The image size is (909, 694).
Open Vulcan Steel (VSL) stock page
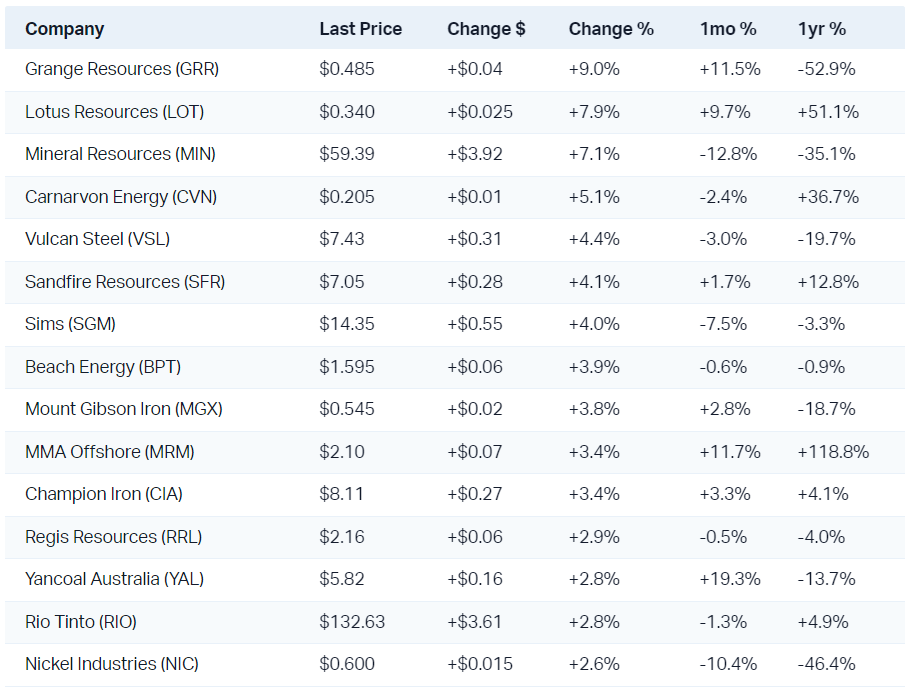point(97,239)
